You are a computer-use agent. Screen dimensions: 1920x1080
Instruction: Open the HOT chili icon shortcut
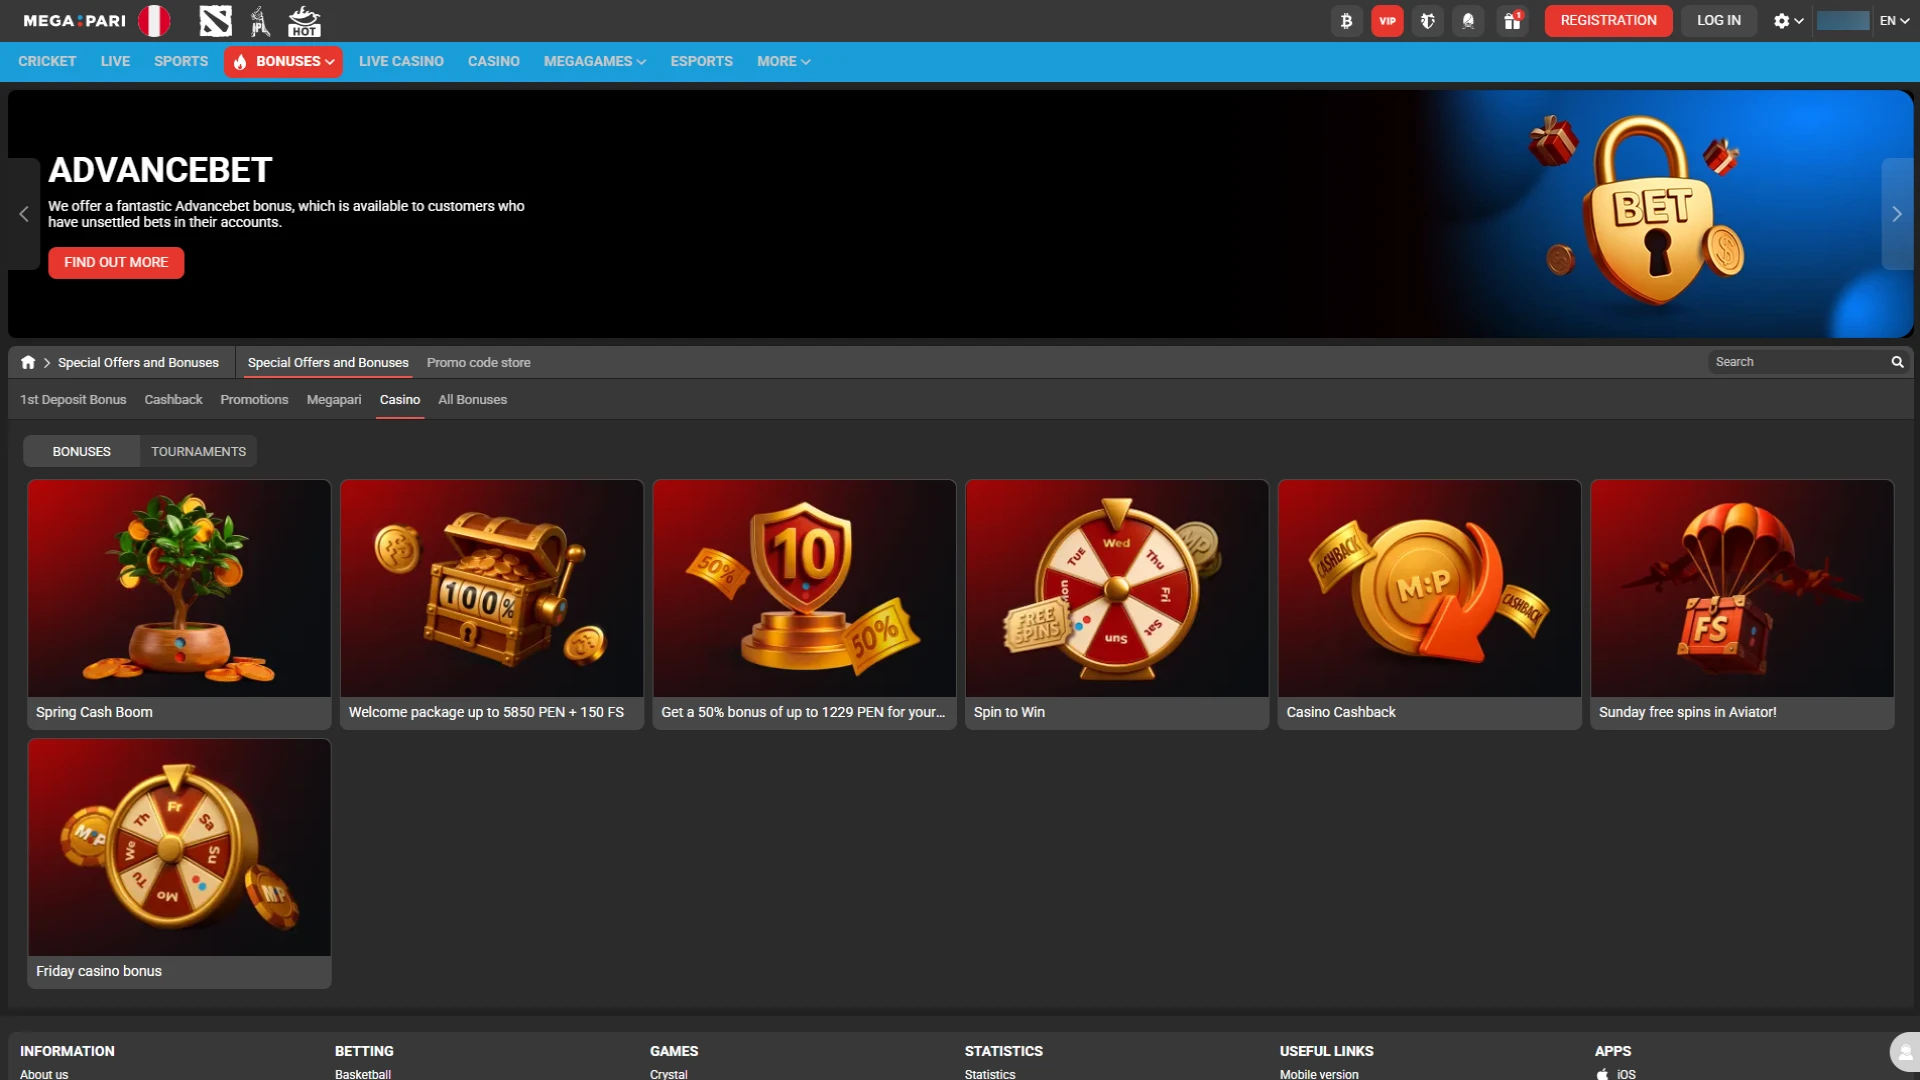(304, 21)
